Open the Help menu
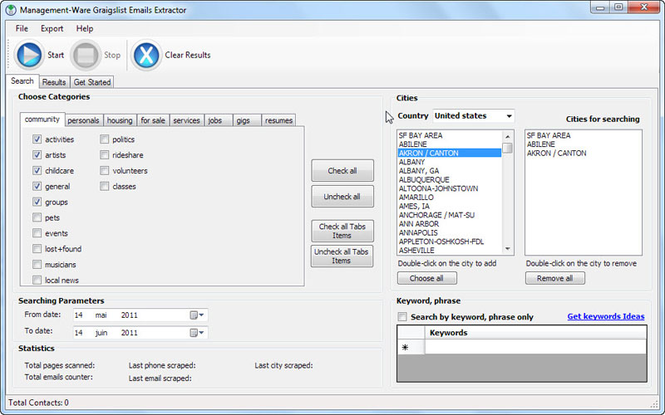The height and width of the screenshot is (415, 665). 84,28
